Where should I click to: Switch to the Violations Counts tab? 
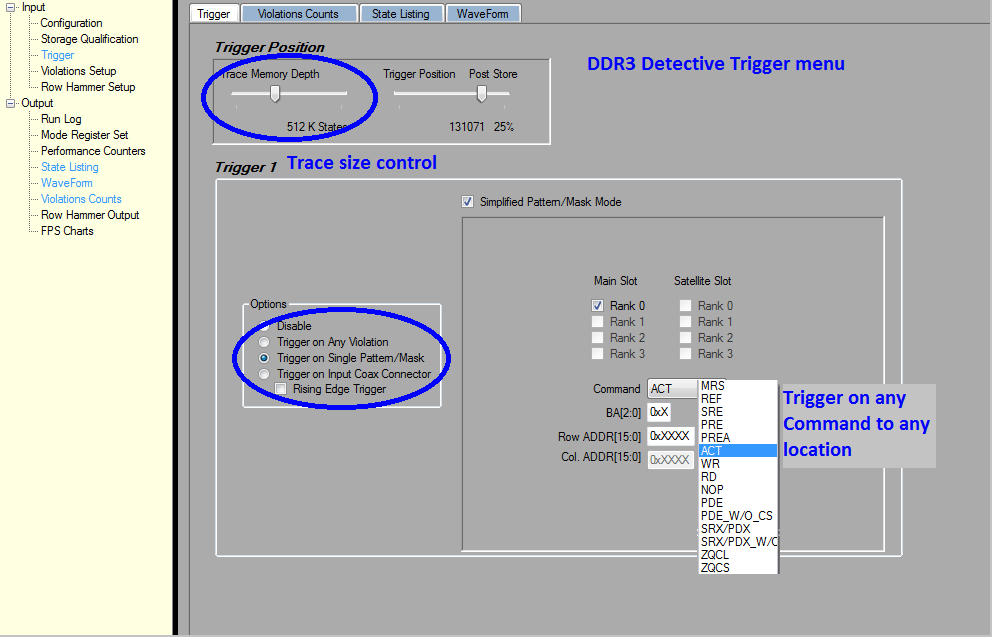(298, 13)
